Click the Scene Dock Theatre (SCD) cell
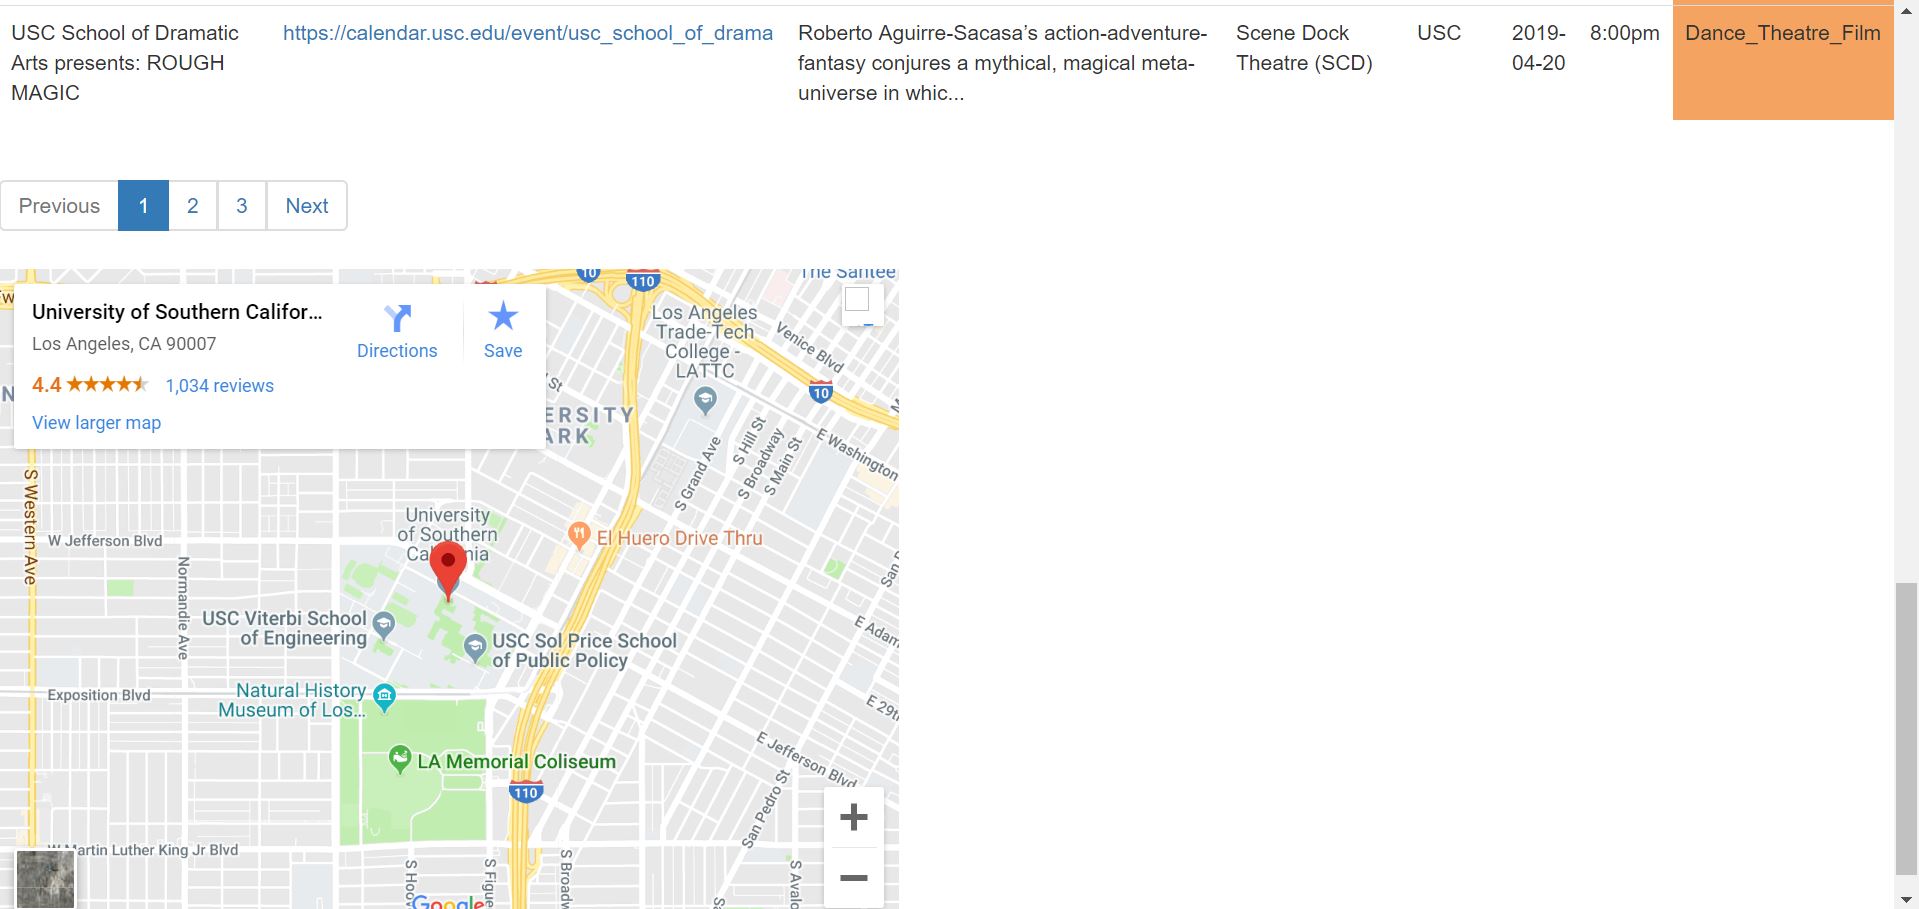Viewport: 1919px width, 909px height. [x=1304, y=48]
